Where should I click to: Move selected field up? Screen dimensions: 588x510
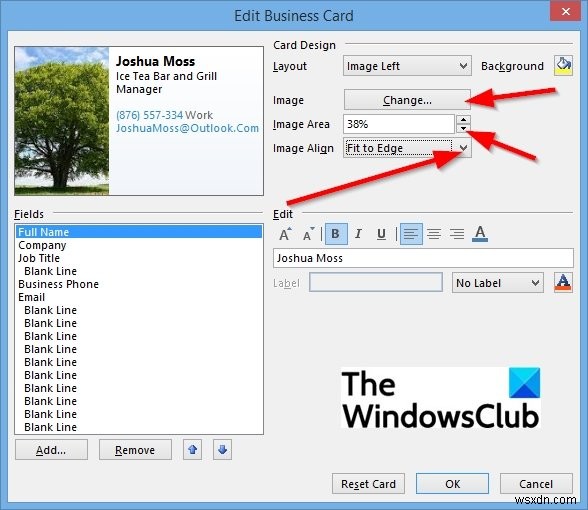point(192,449)
